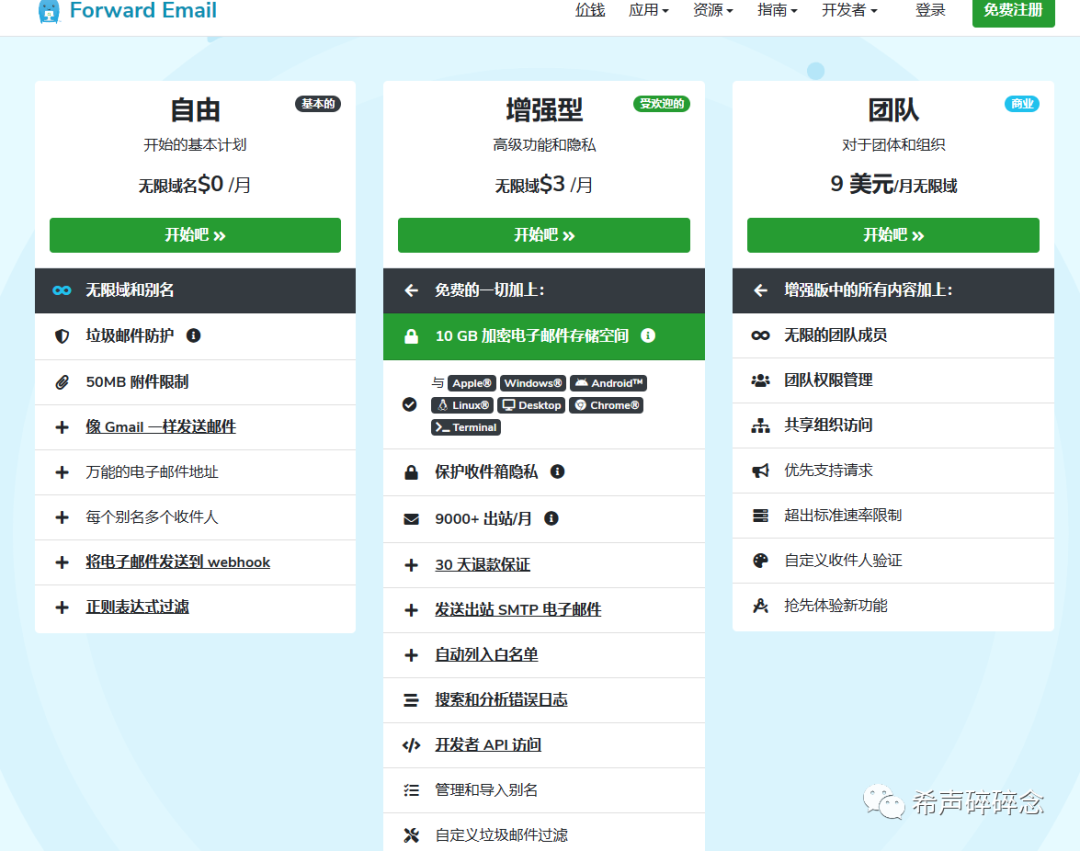Click the lock icon beside 保护收件箱隐私
1080x851 pixels.
pyautogui.click(x=411, y=471)
